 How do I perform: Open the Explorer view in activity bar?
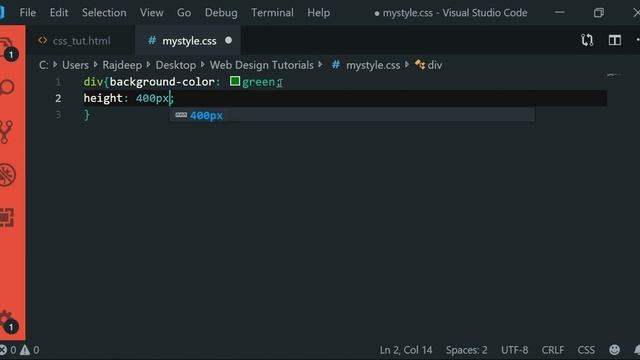6,48
